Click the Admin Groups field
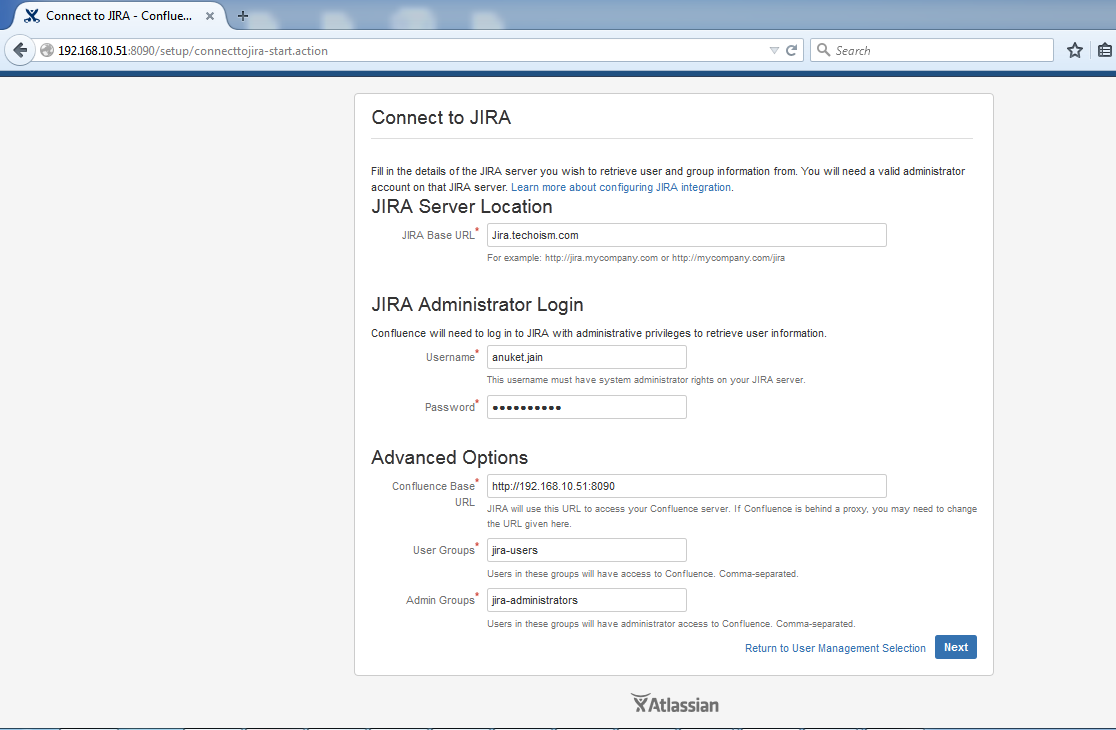This screenshot has height=730, width=1116. pos(586,600)
